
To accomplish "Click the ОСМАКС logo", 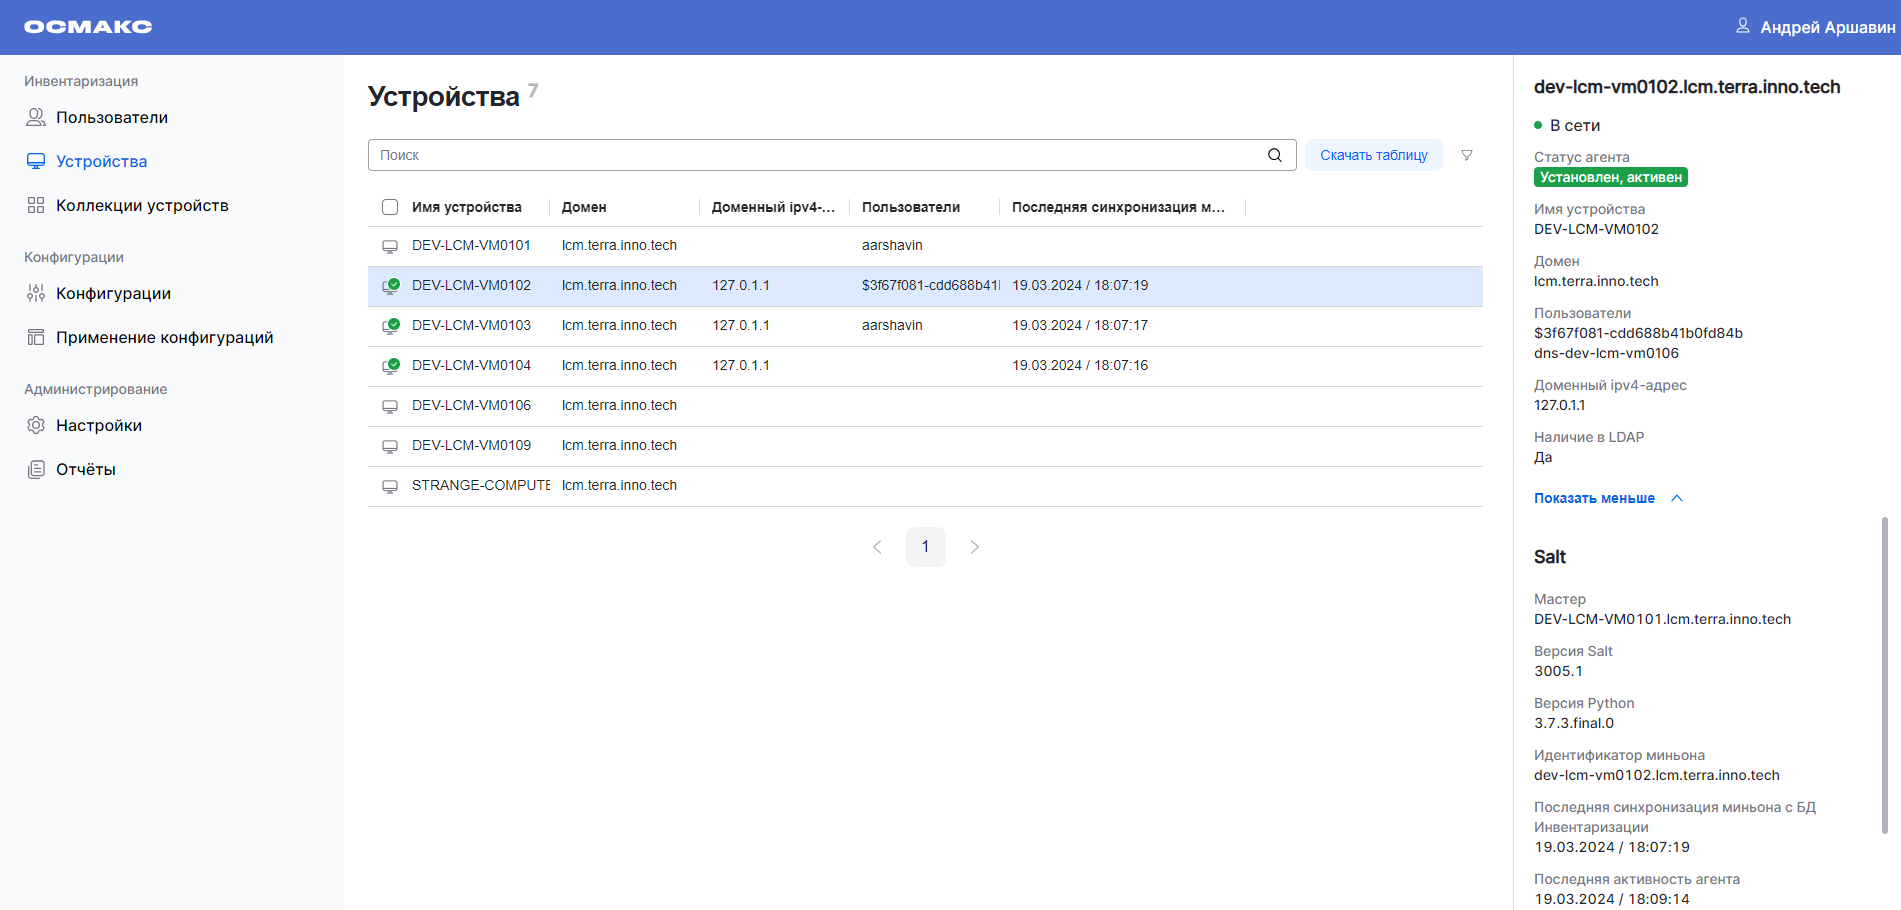I will [88, 27].
